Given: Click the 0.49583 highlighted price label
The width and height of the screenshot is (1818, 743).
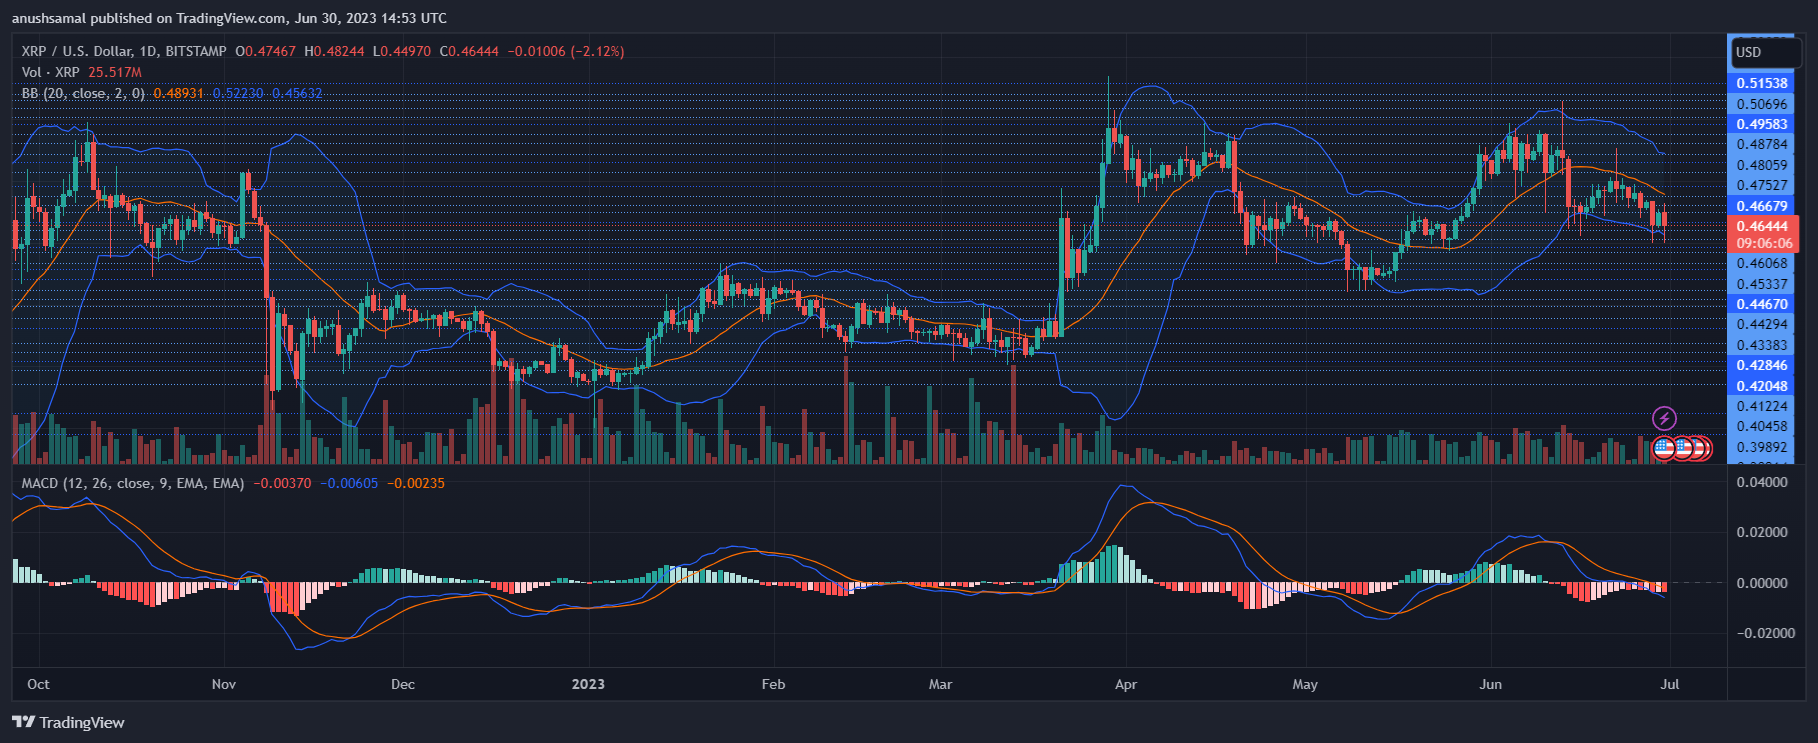Looking at the screenshot, I should 1762,125.
